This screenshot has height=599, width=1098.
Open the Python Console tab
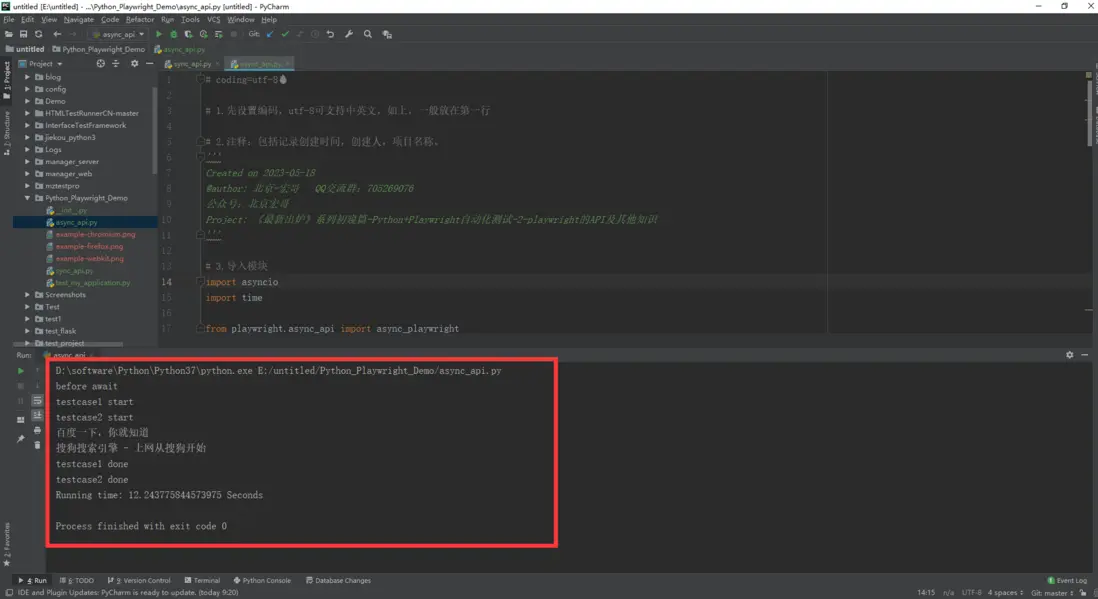[262, 580]
